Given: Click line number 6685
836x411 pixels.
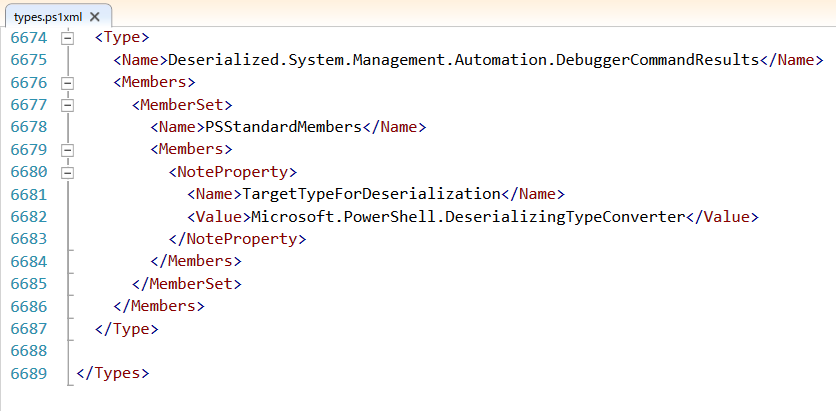Looking at the screenshot, I should point(28,284).
